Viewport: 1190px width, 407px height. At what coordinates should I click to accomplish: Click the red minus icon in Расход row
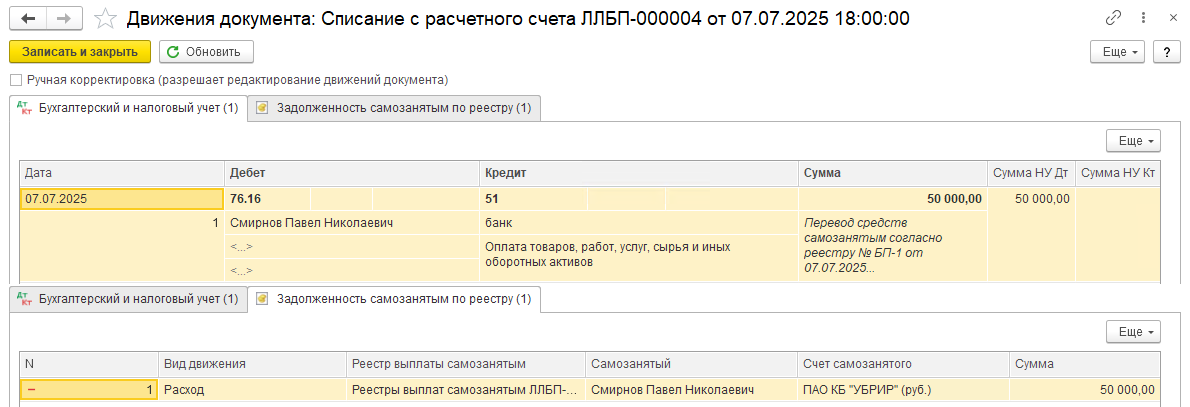31,390
